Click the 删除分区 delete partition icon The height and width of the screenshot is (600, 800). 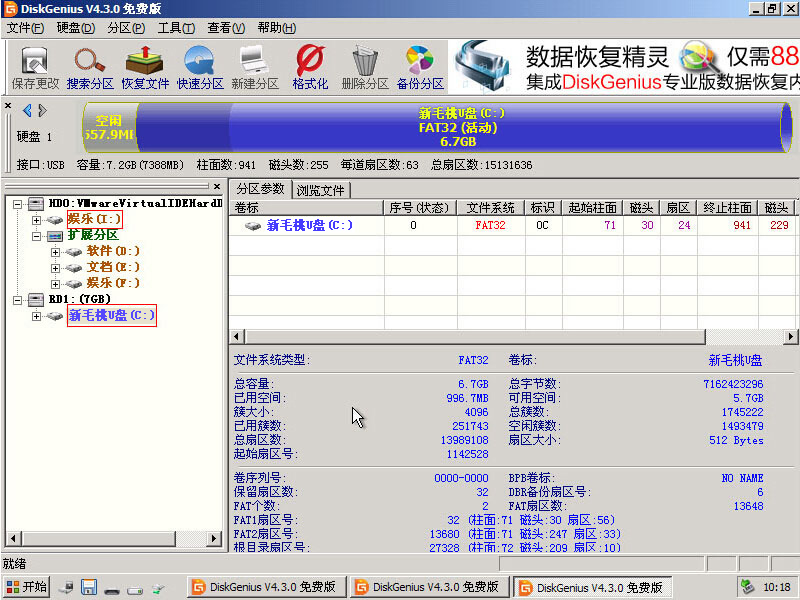click(x=365, y=67)
